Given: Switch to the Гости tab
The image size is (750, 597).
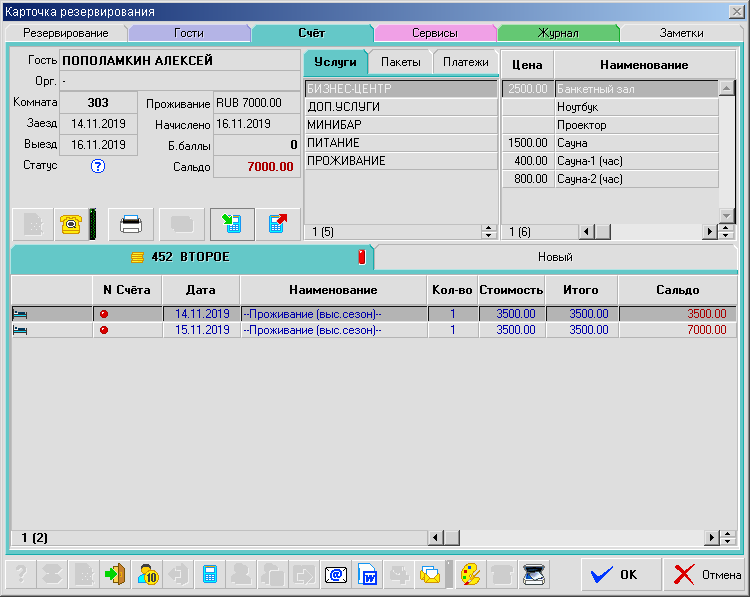Looking at the screenshot, I should pyautogui.click(x=188, y=33).
